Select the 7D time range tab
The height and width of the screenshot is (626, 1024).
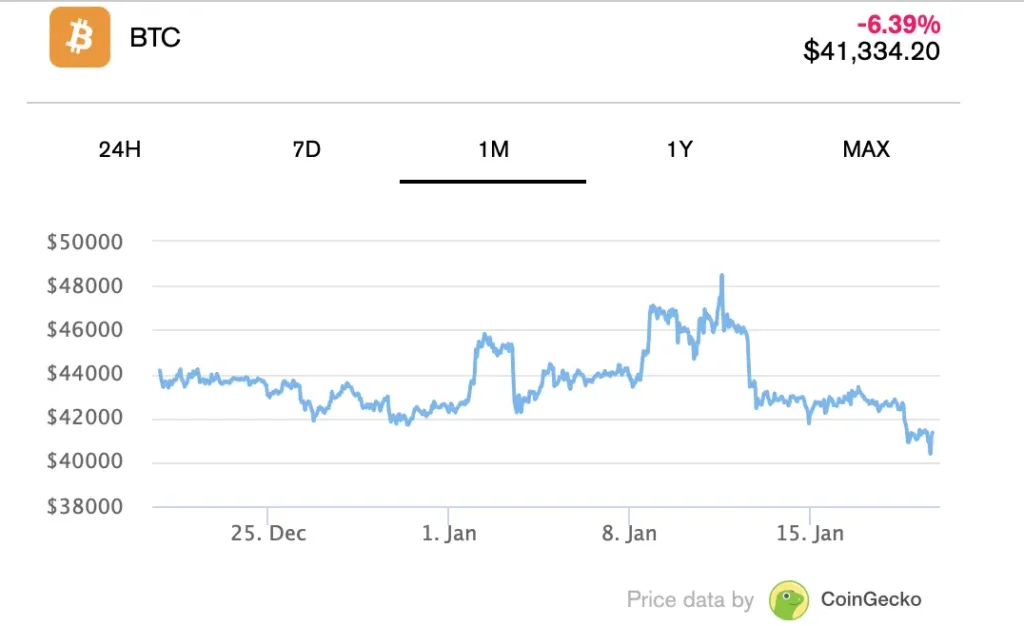[307, 150]
